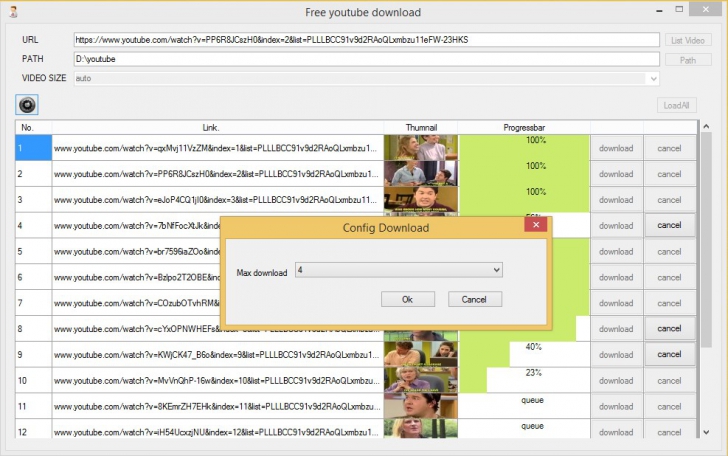Click cancel button for queued row 11

click(x=670, y=406)
